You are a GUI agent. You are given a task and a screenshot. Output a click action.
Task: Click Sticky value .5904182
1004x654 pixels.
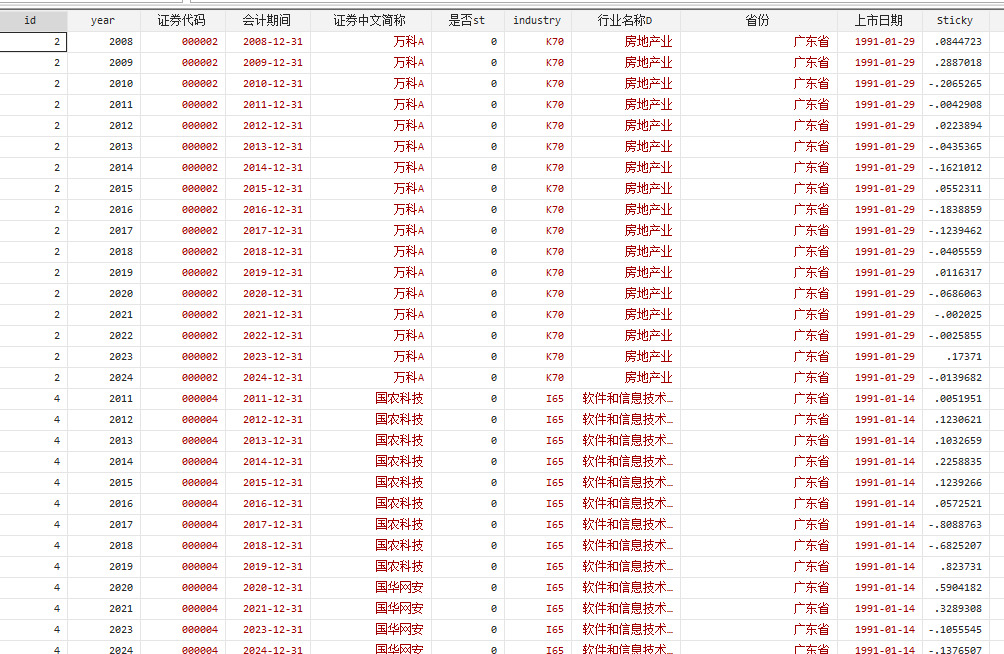[x=958, y=588]
